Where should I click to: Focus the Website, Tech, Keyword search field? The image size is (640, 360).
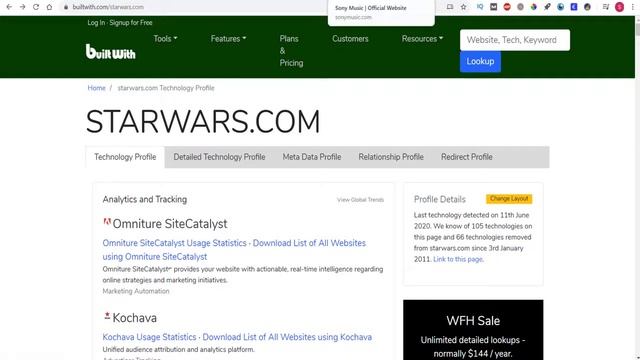point(515,40)
